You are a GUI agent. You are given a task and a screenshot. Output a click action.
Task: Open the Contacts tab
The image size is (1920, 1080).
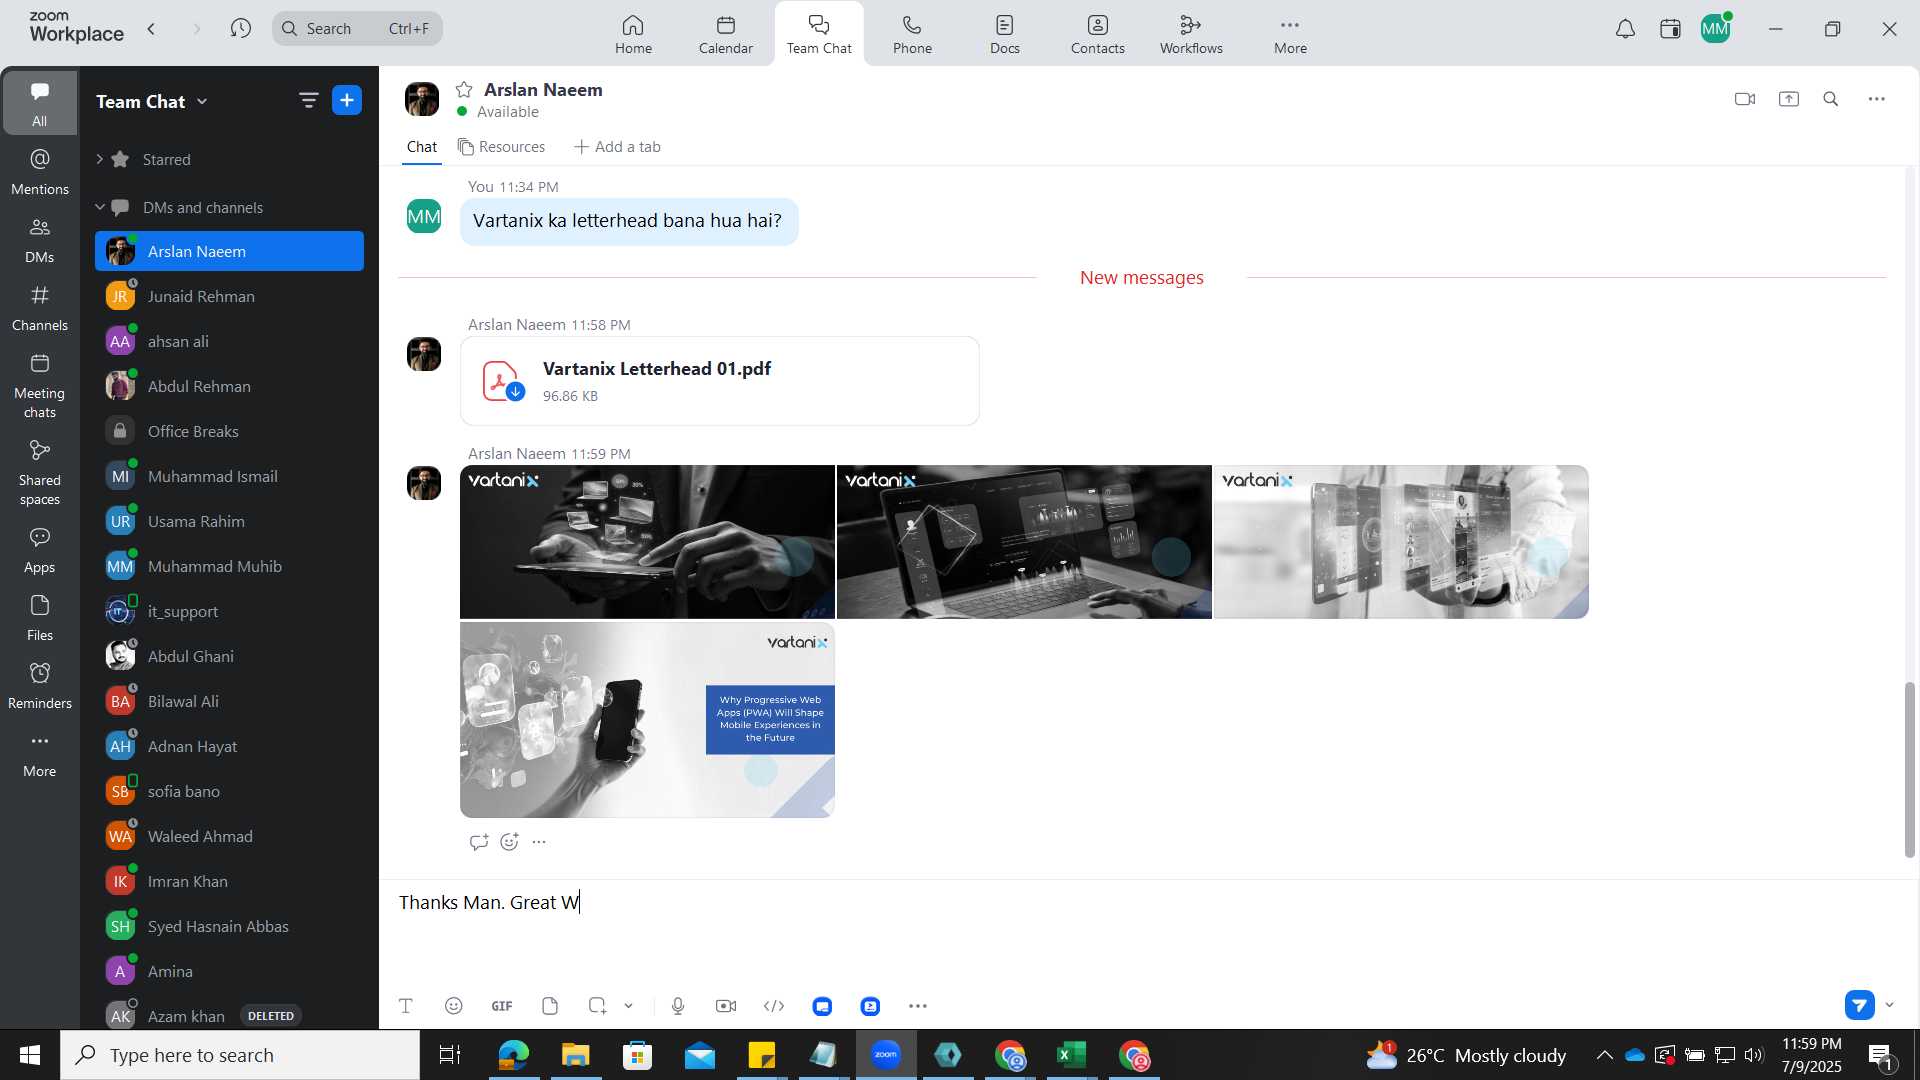pos(1098,34)
